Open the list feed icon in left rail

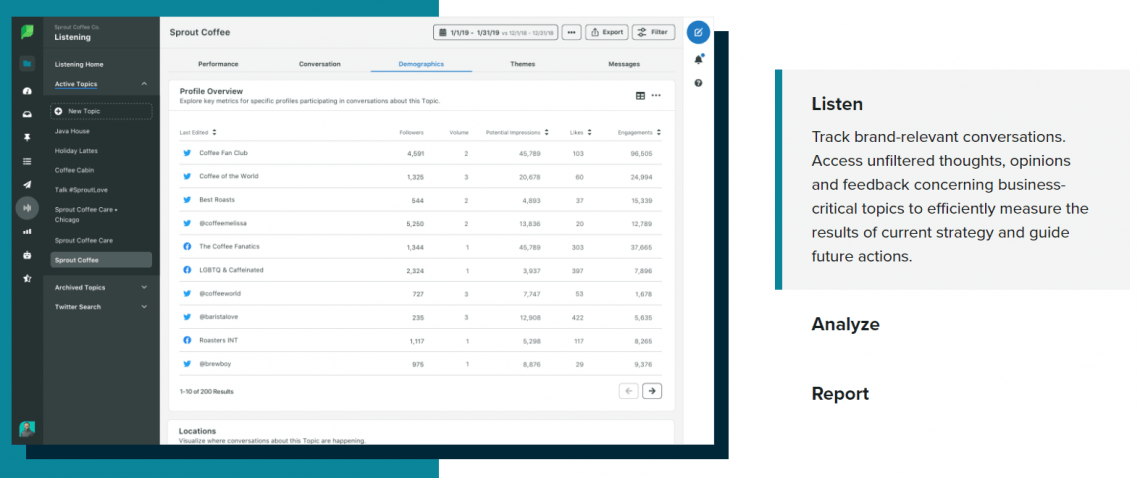(x=27, y=161)
